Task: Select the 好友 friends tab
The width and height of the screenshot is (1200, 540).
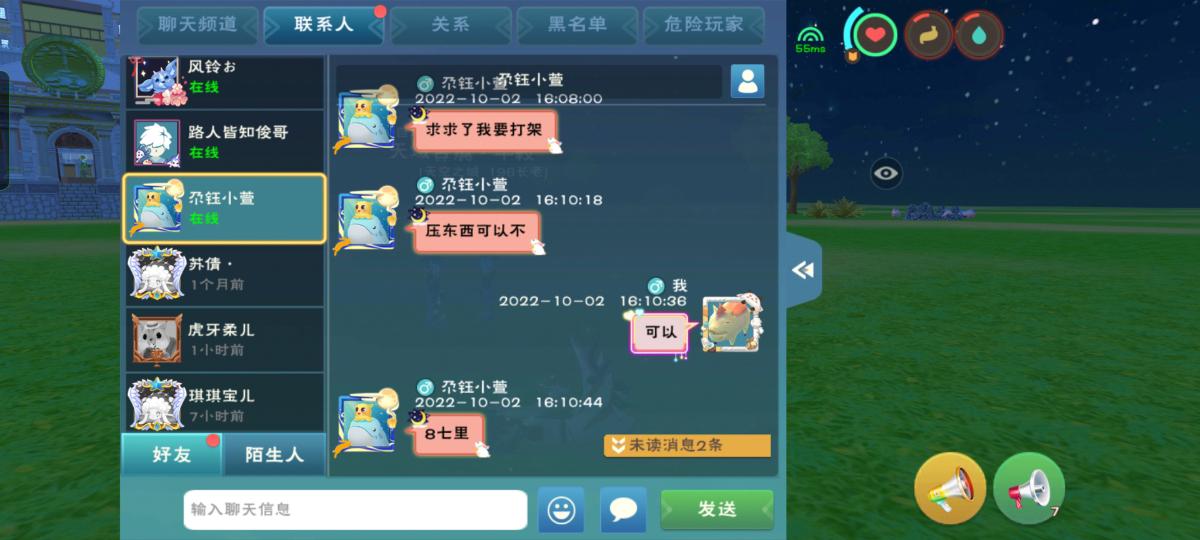Action: tap(172, 455)
